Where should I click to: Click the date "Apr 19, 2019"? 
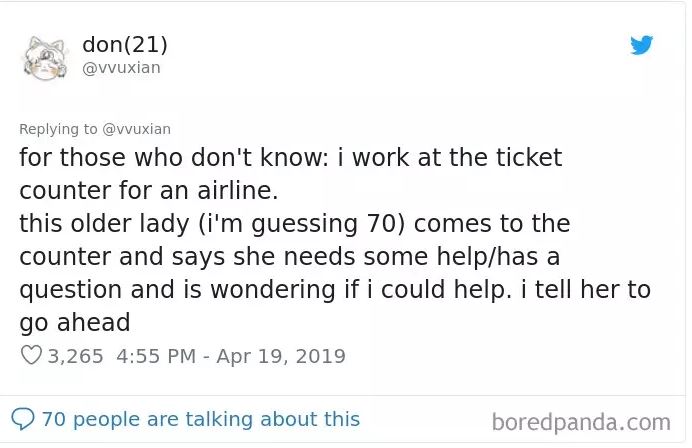282,356
